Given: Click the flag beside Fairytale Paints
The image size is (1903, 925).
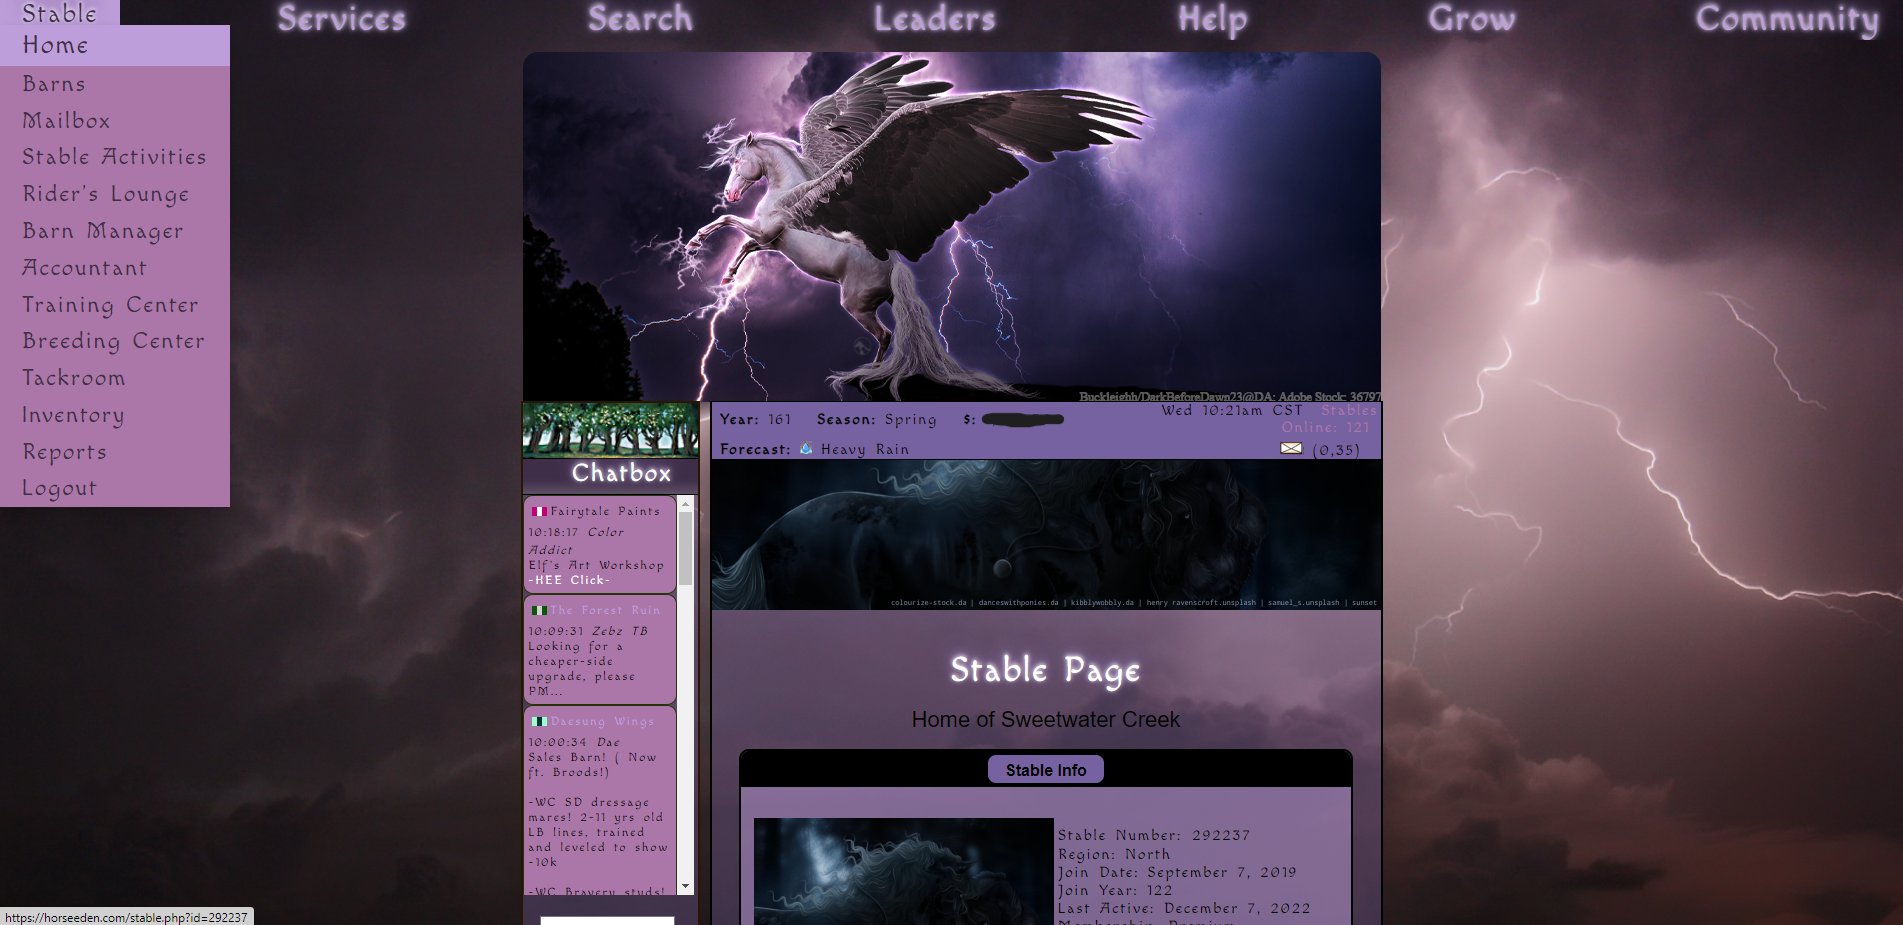Looking at the screenshot, I should click(539, 511).
